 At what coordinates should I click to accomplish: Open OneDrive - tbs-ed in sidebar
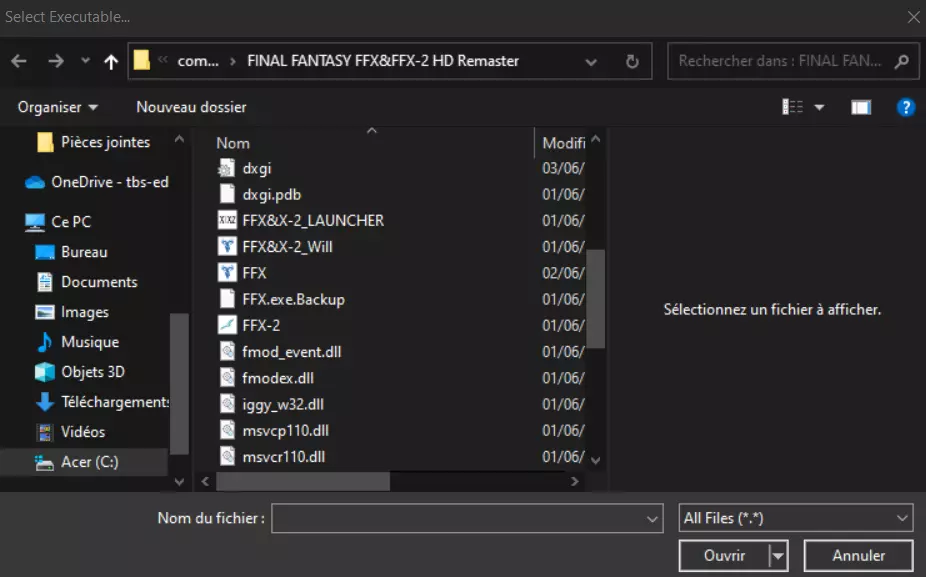(x=97, y=182)
